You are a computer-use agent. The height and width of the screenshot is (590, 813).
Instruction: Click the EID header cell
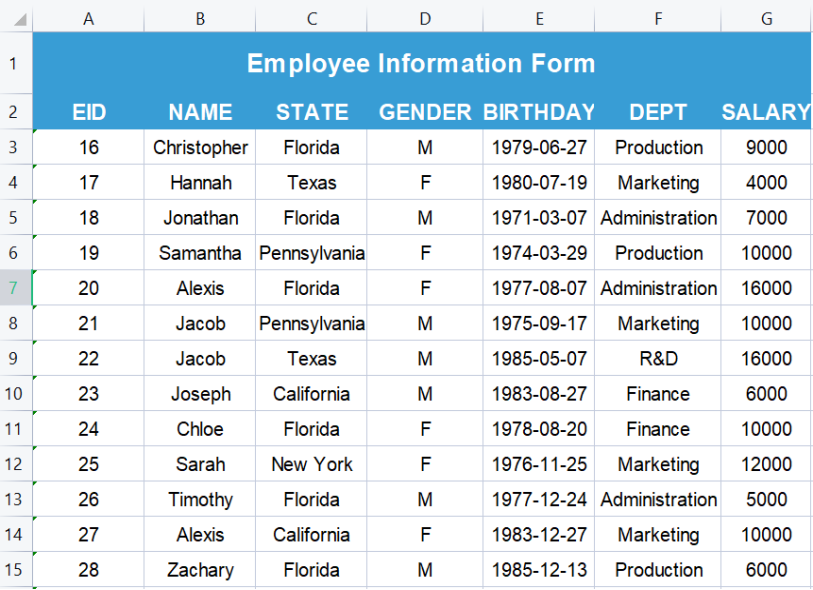tap(89, 112)
